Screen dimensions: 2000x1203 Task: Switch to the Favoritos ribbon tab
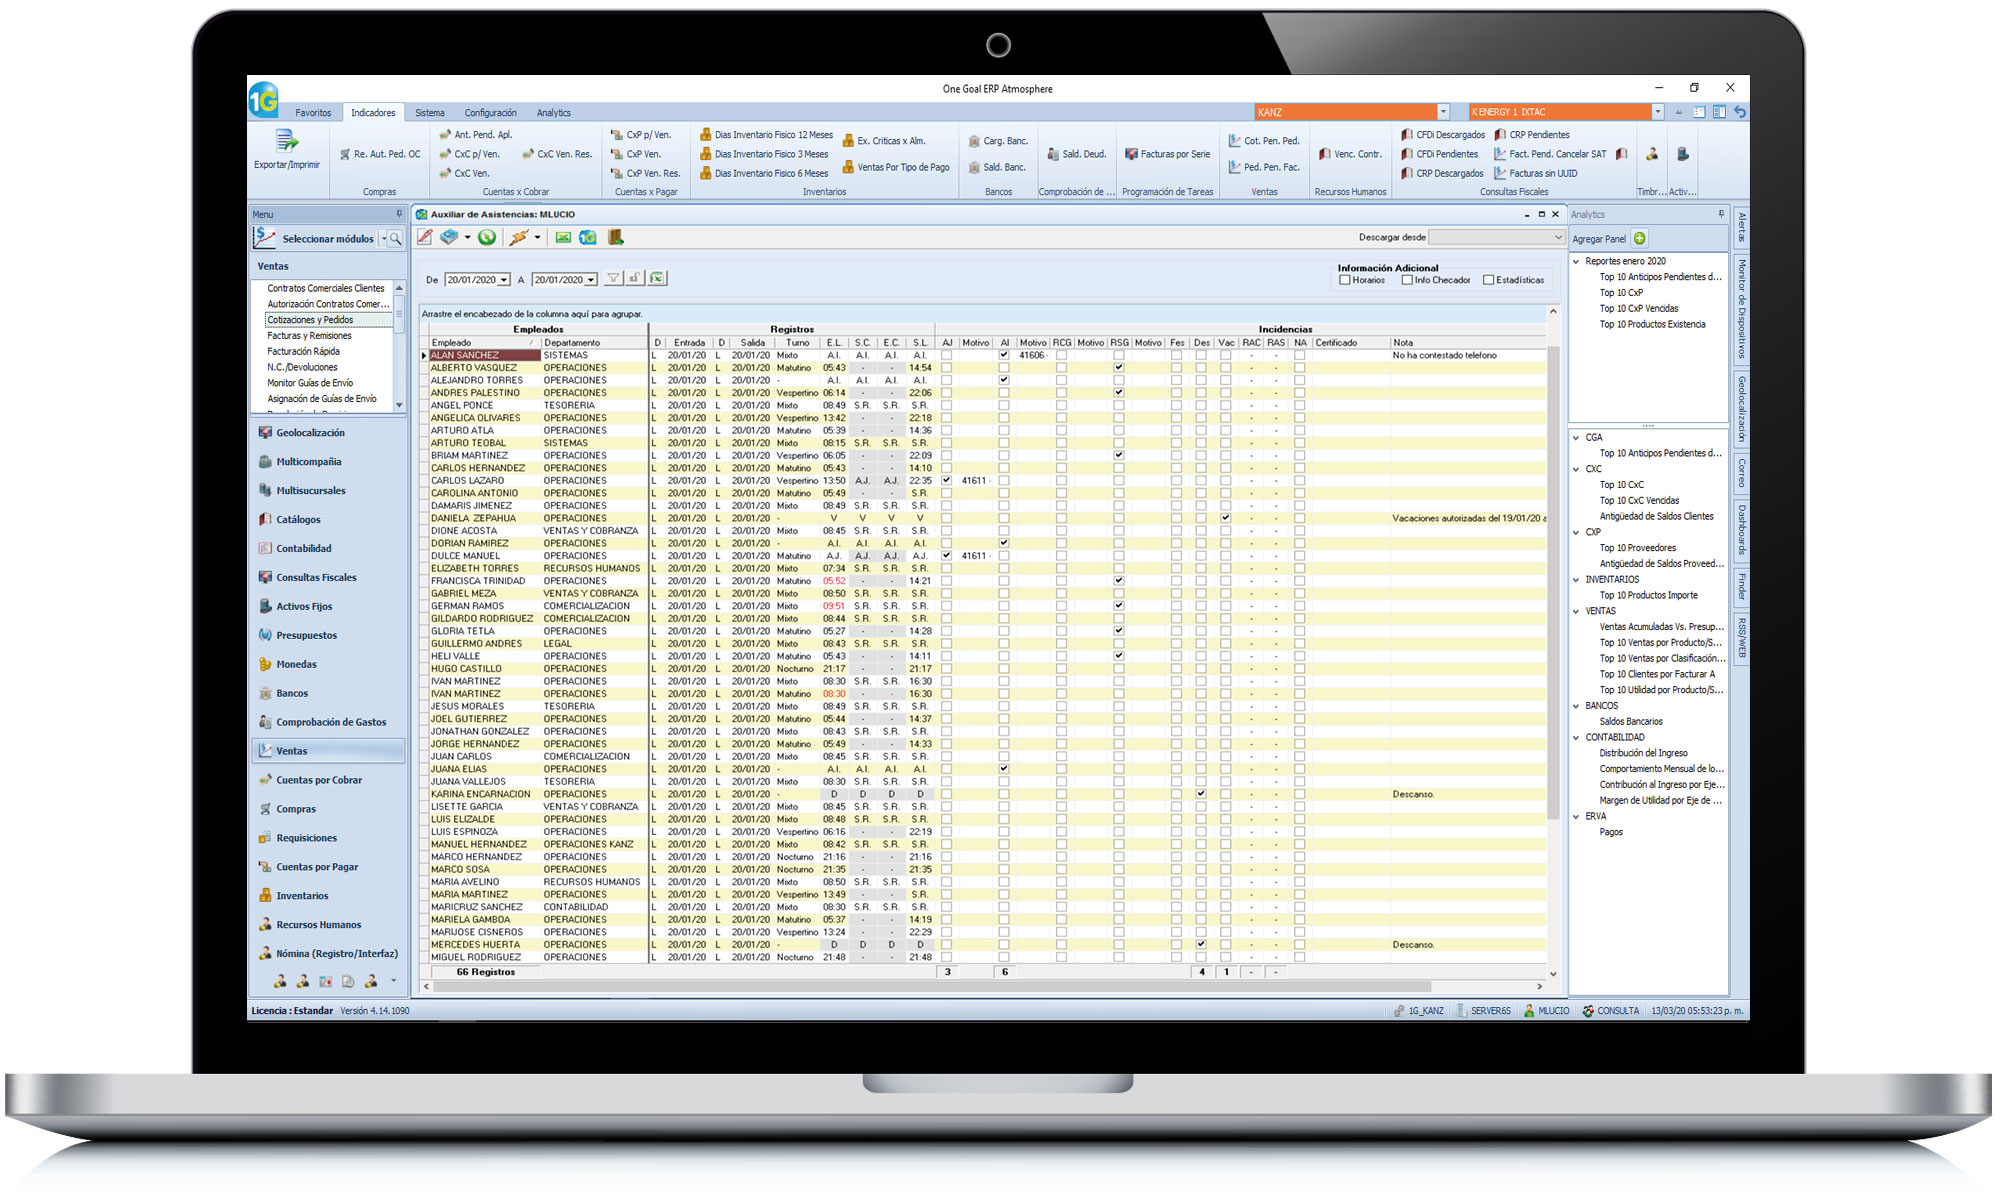pyautogui.click(x=313, y=113)
